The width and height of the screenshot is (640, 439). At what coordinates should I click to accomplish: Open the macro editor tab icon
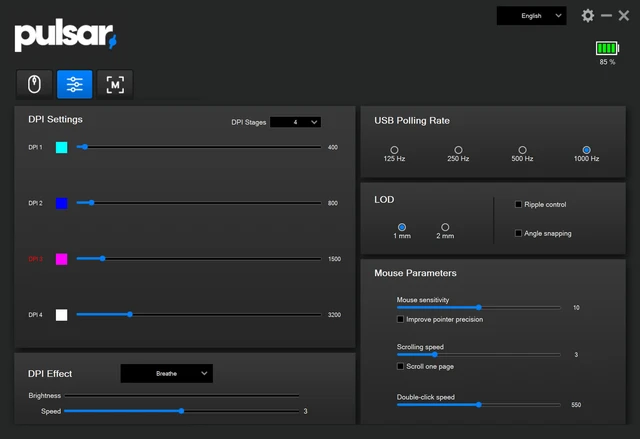(x=115, y=84)
